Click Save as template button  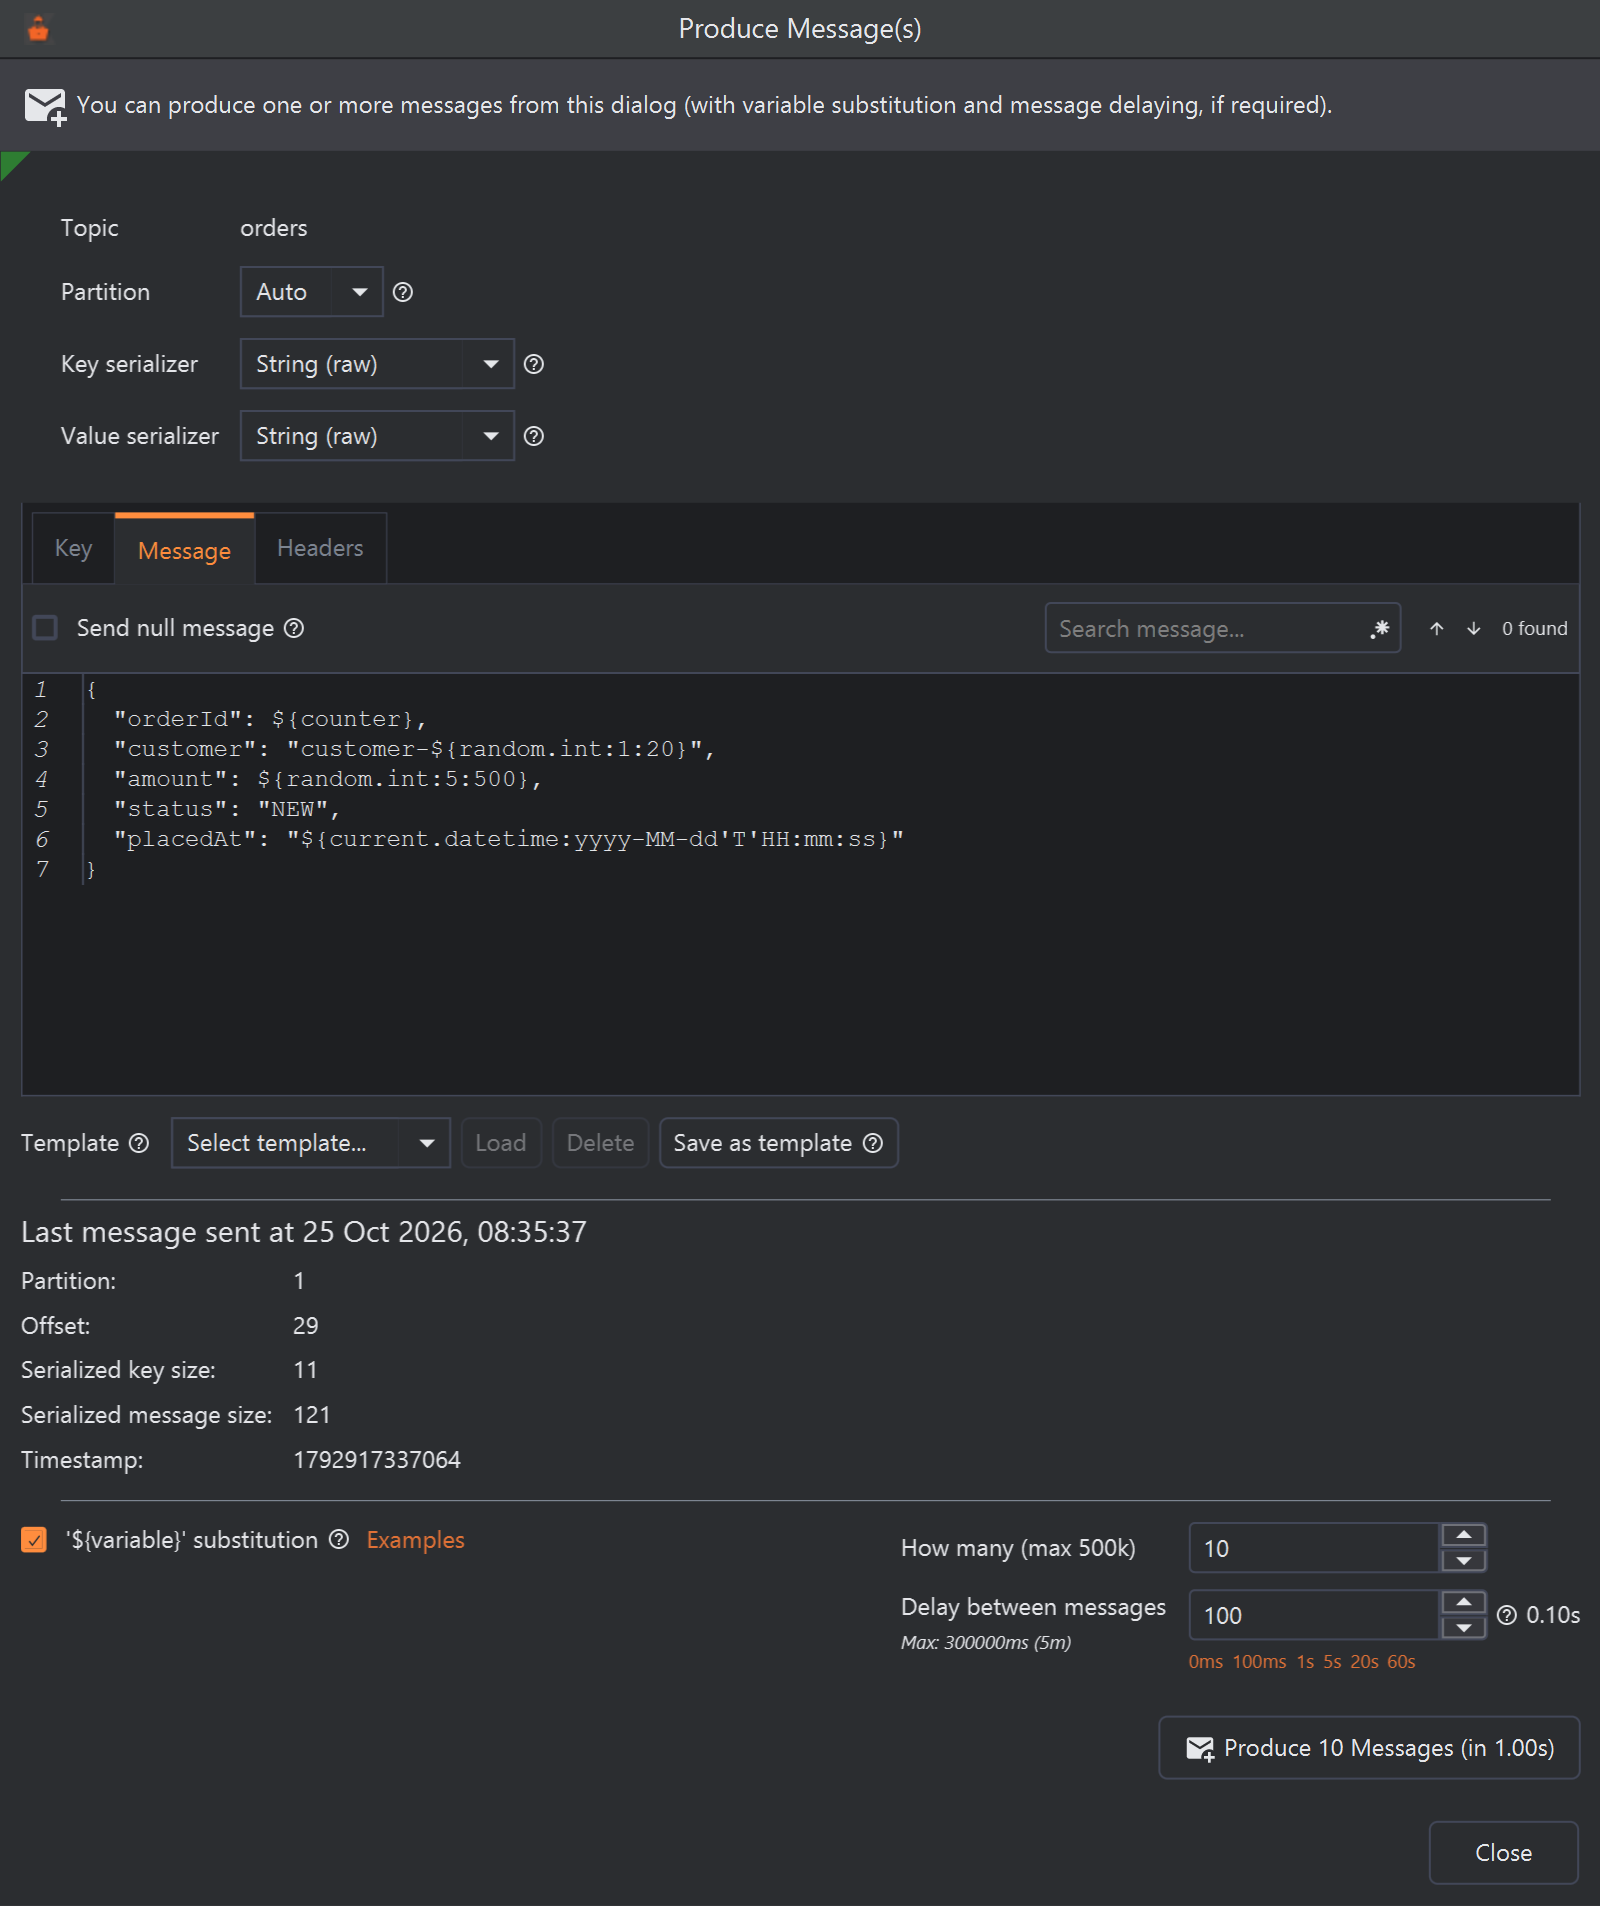[778, 1143]
